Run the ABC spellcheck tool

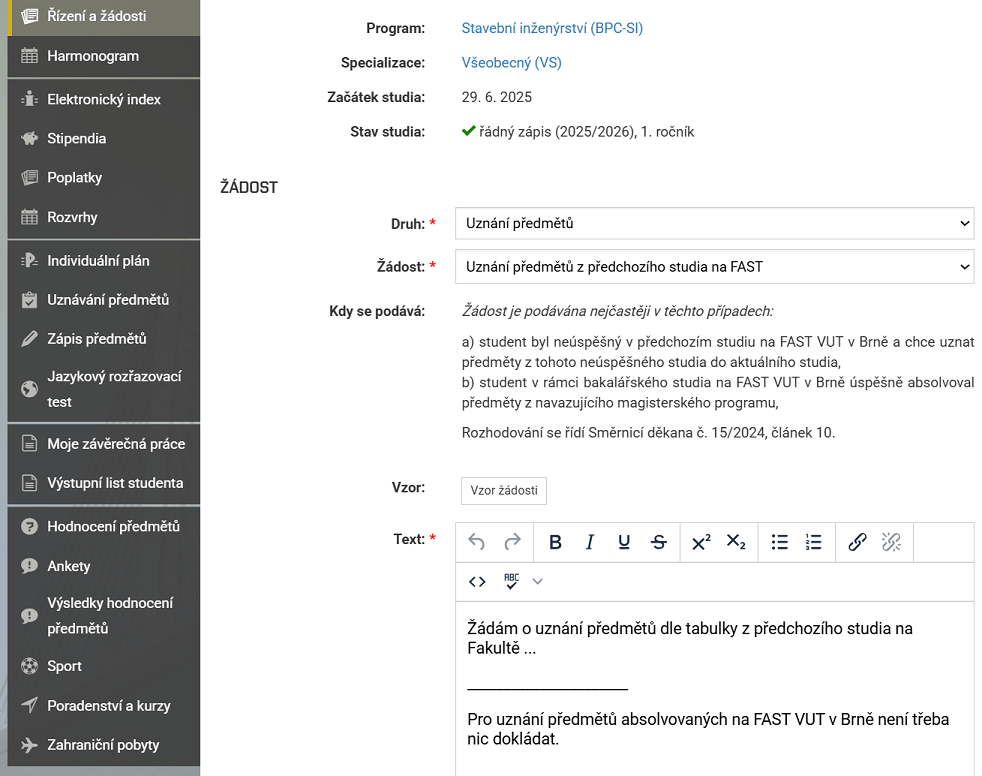click(x=512, y=582)
